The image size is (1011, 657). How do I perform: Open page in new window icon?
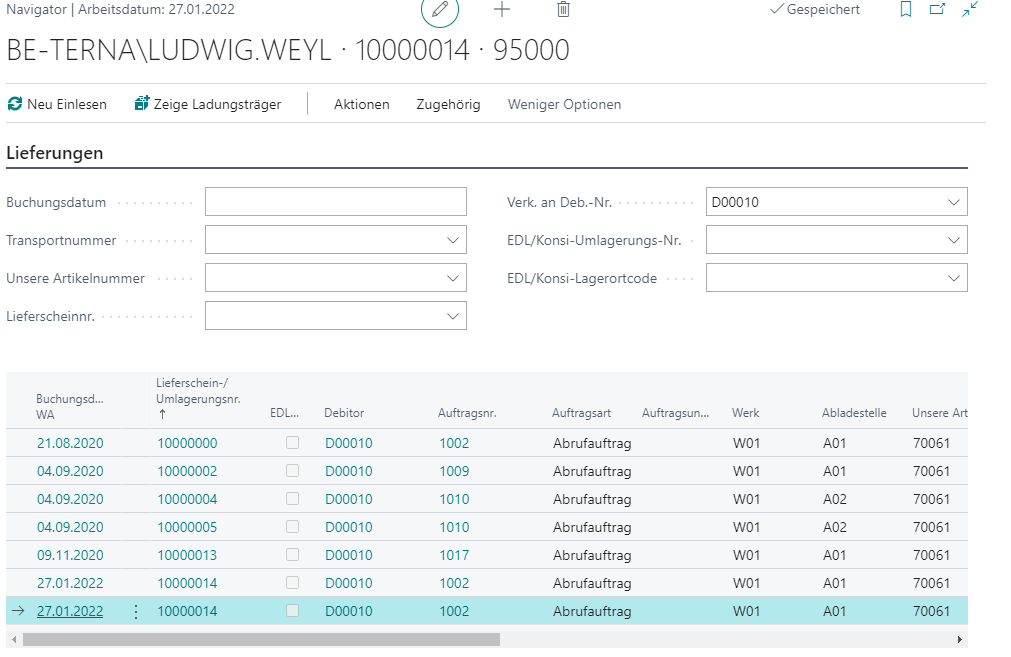(x=937, y=10)
